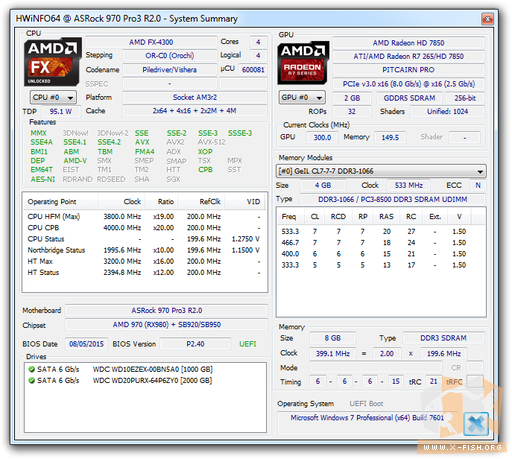Close the HWiNFO64 window from the title bar
The height and width of the screenshot is (459, 512).
(487, 19)
